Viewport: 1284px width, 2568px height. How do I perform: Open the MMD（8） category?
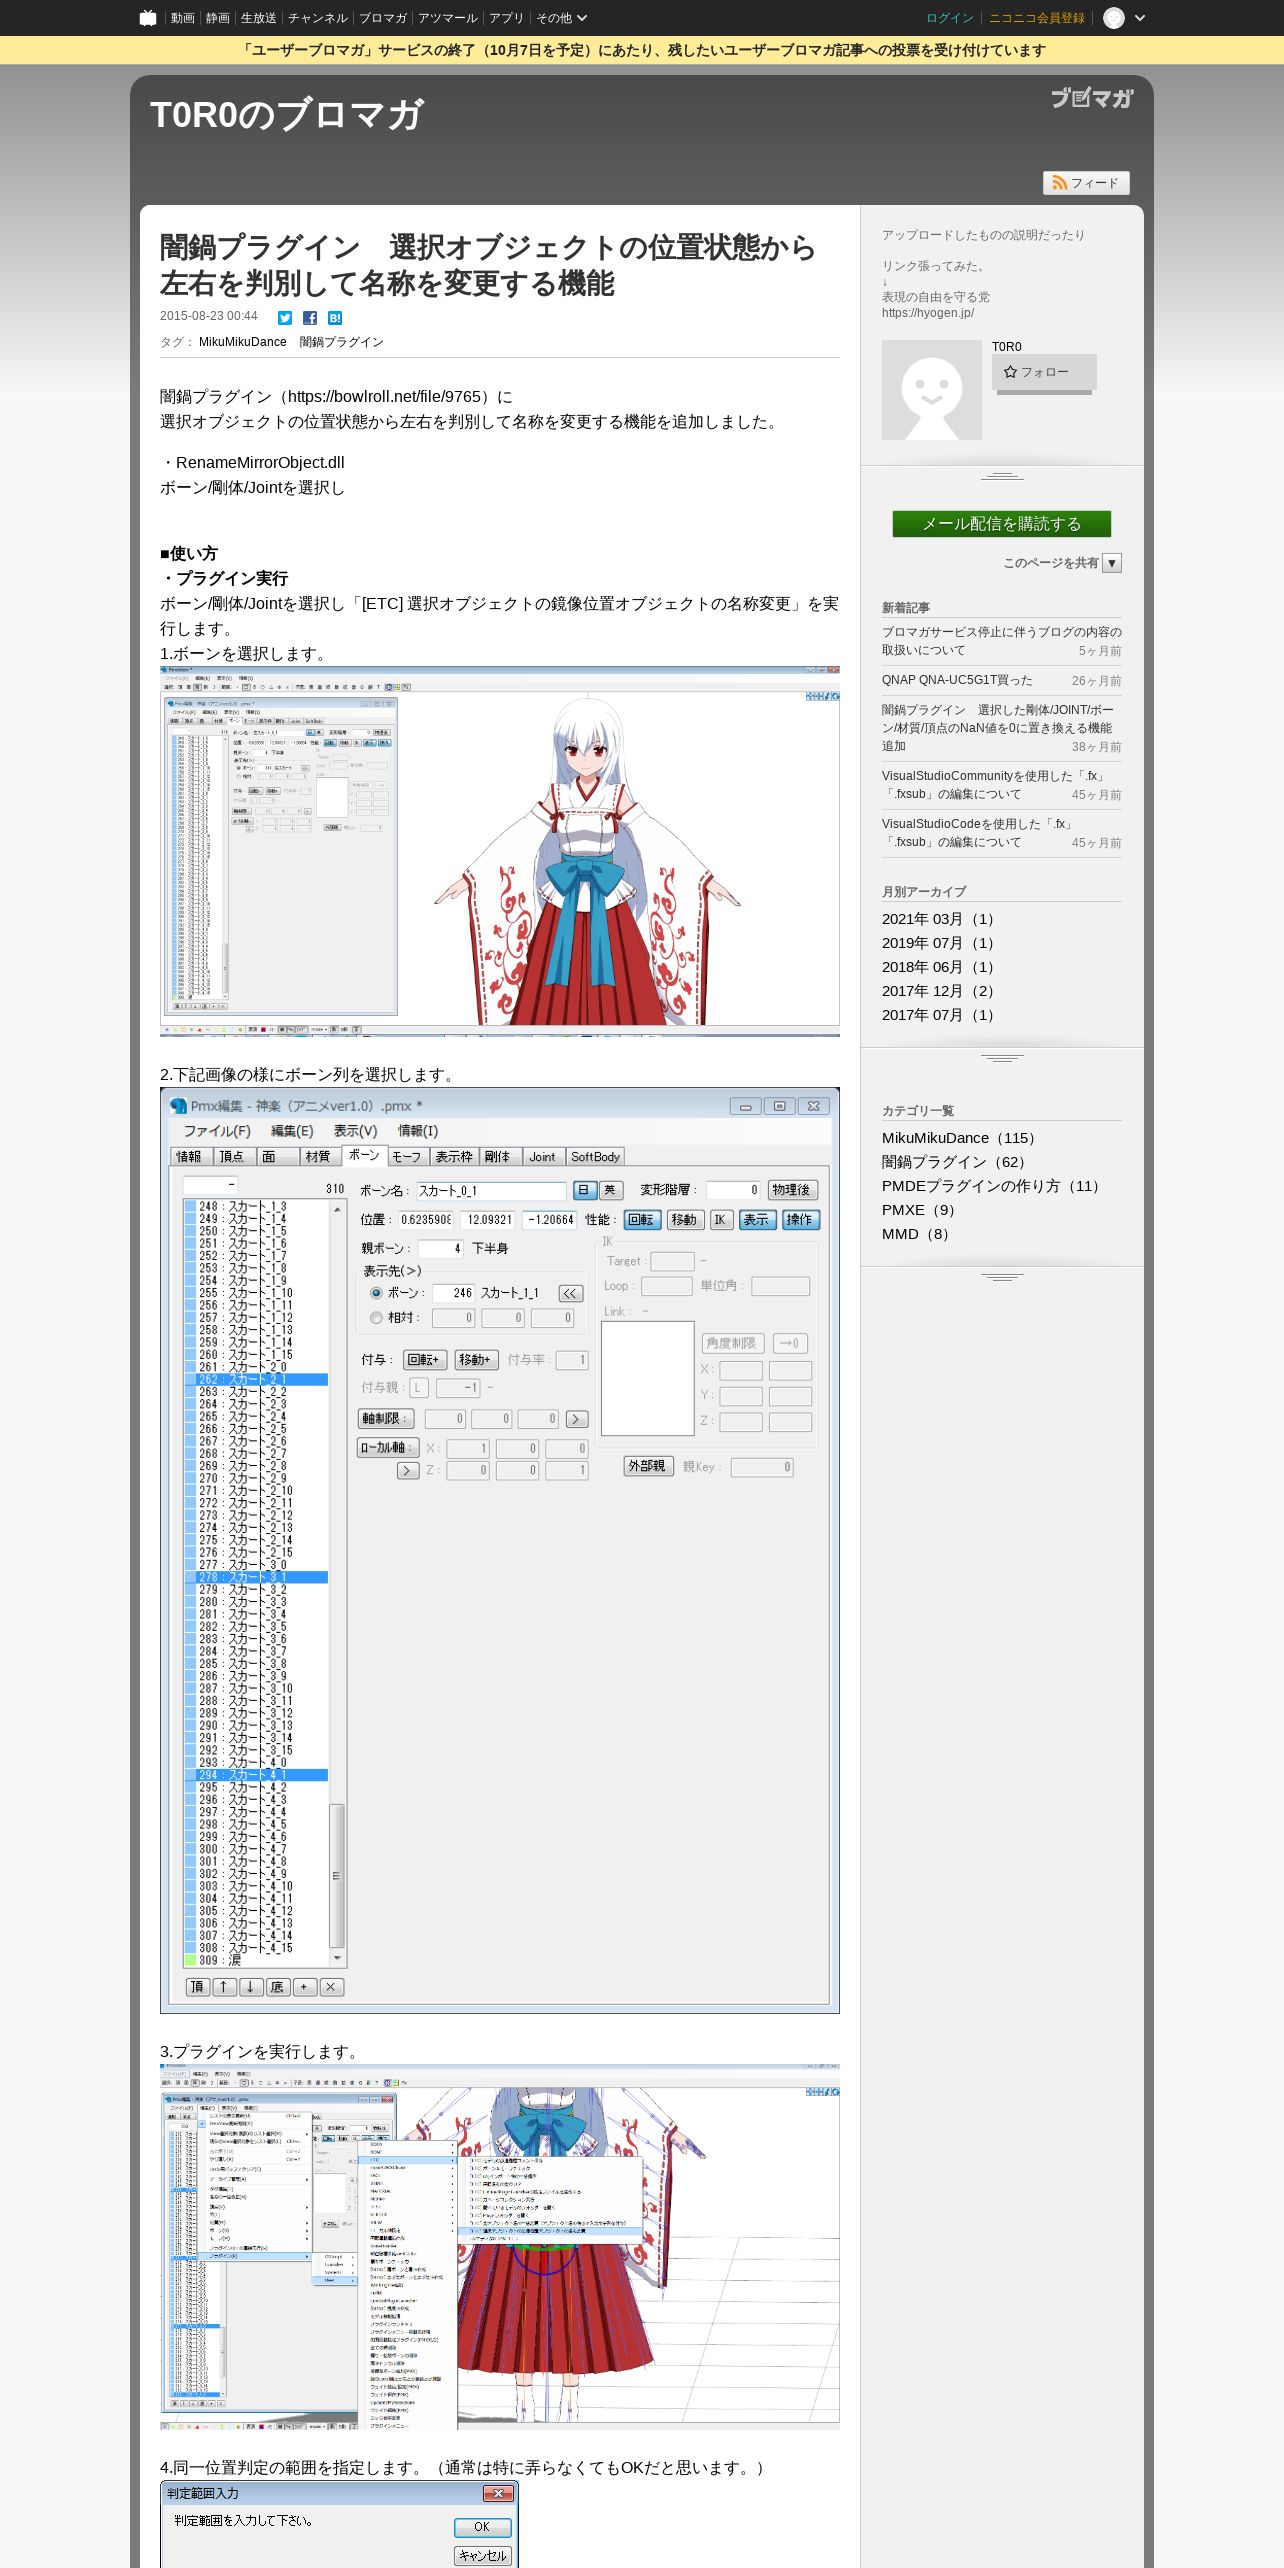pyautogui.click(x=919, y=1234)
